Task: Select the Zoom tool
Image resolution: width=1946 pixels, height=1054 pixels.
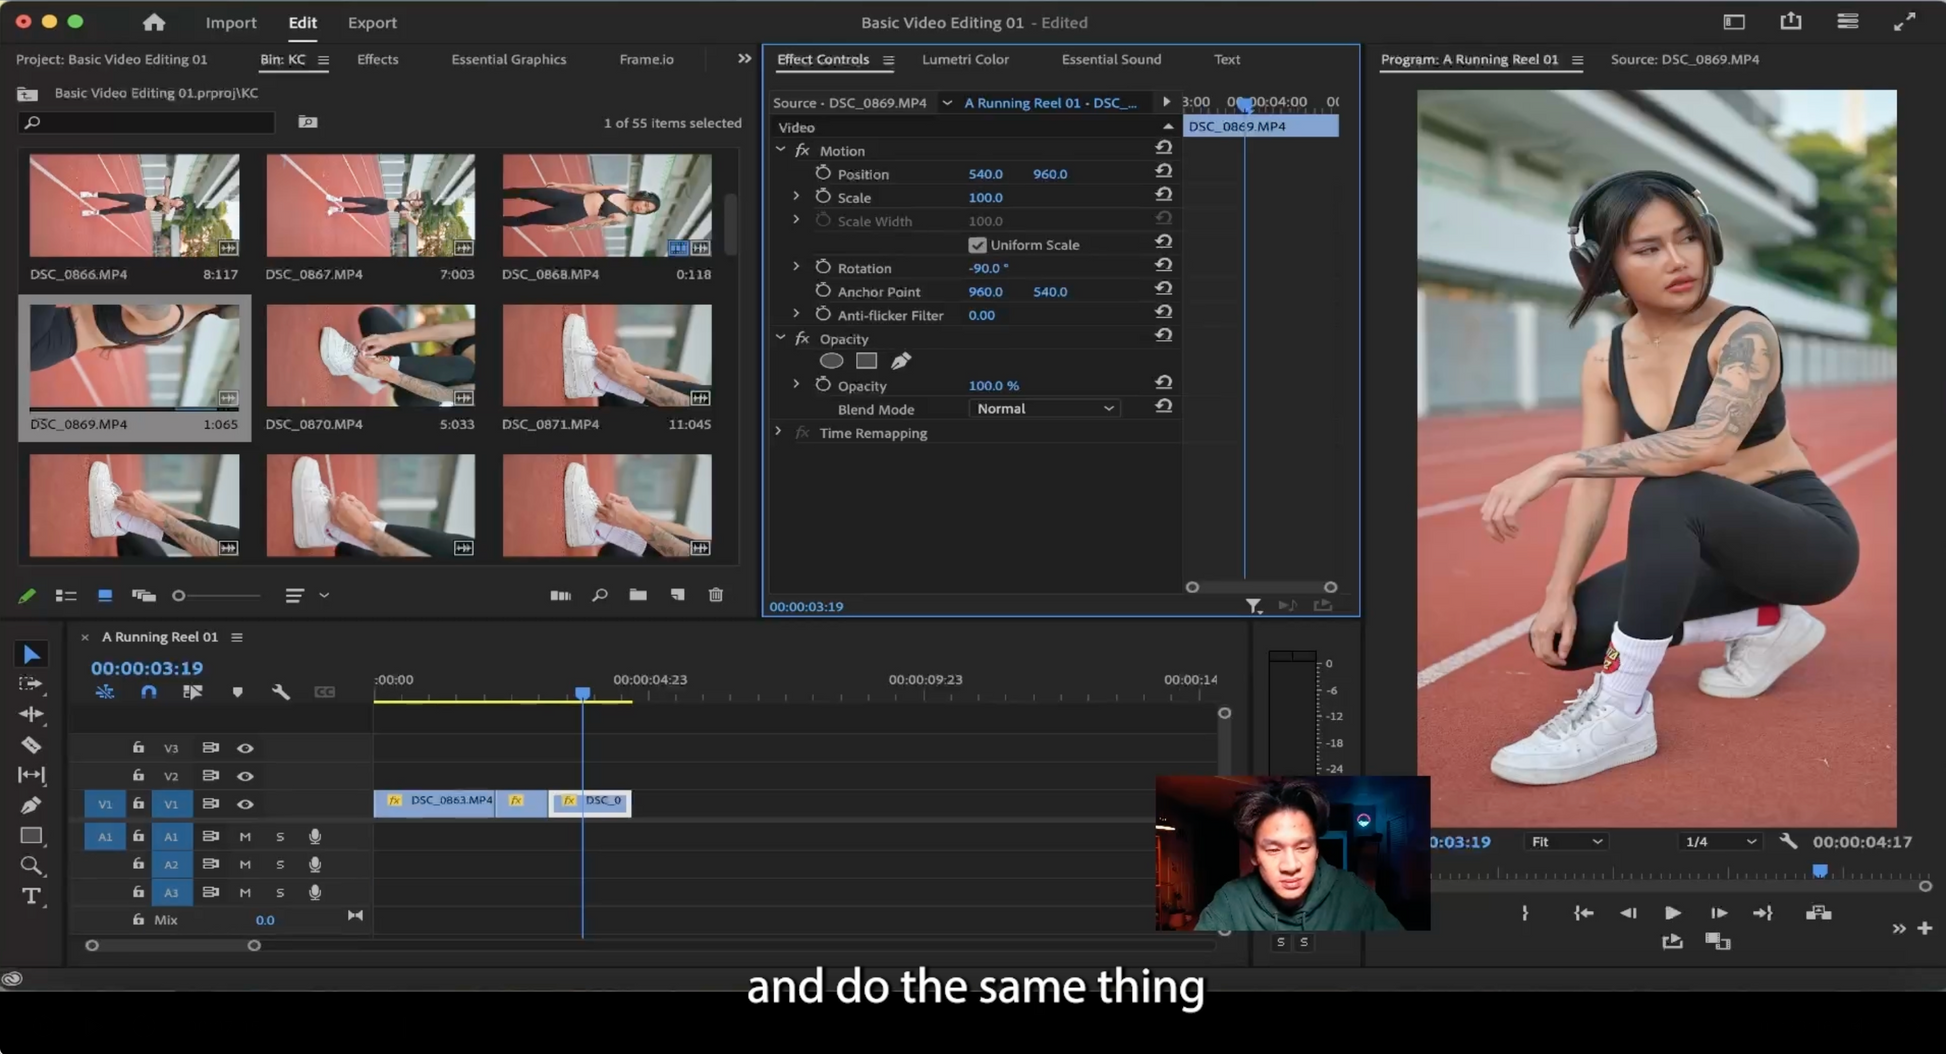Action: pos(31,866)
